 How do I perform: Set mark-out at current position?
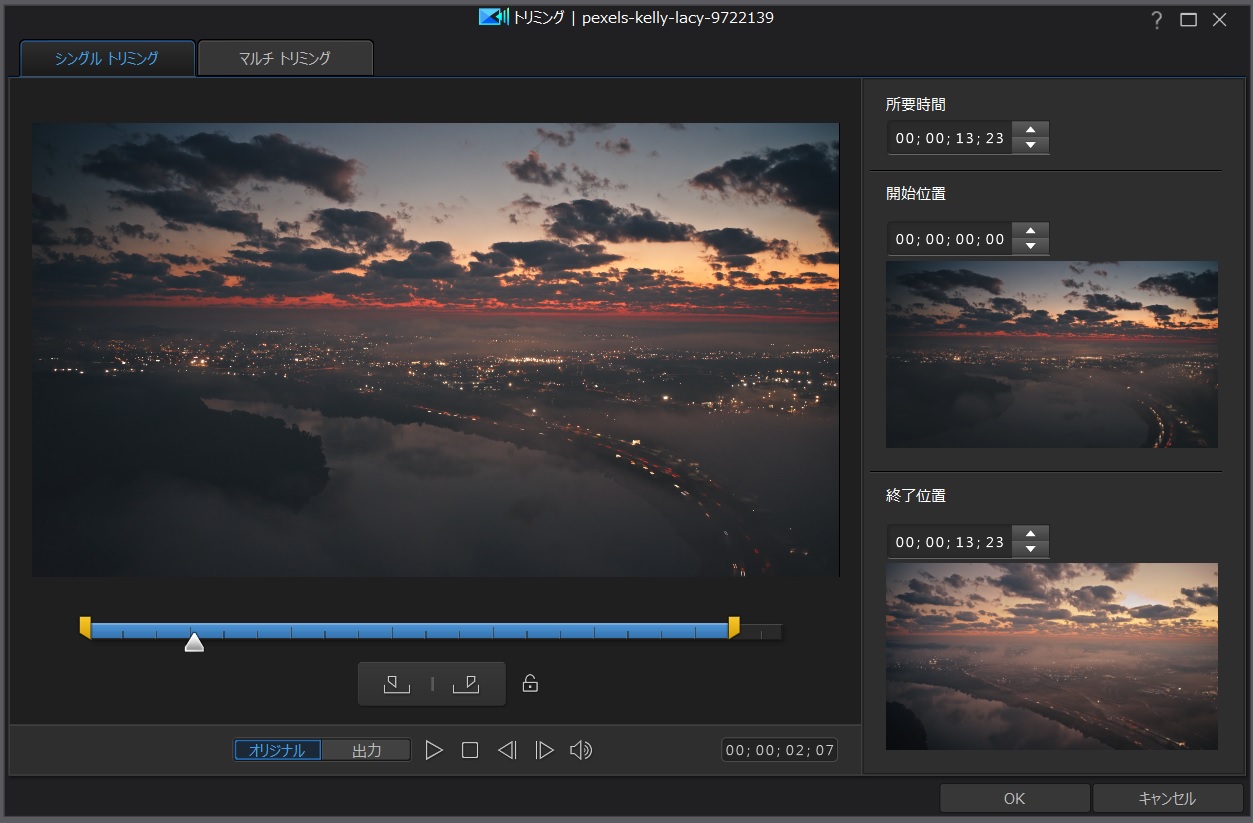point(466,684)
